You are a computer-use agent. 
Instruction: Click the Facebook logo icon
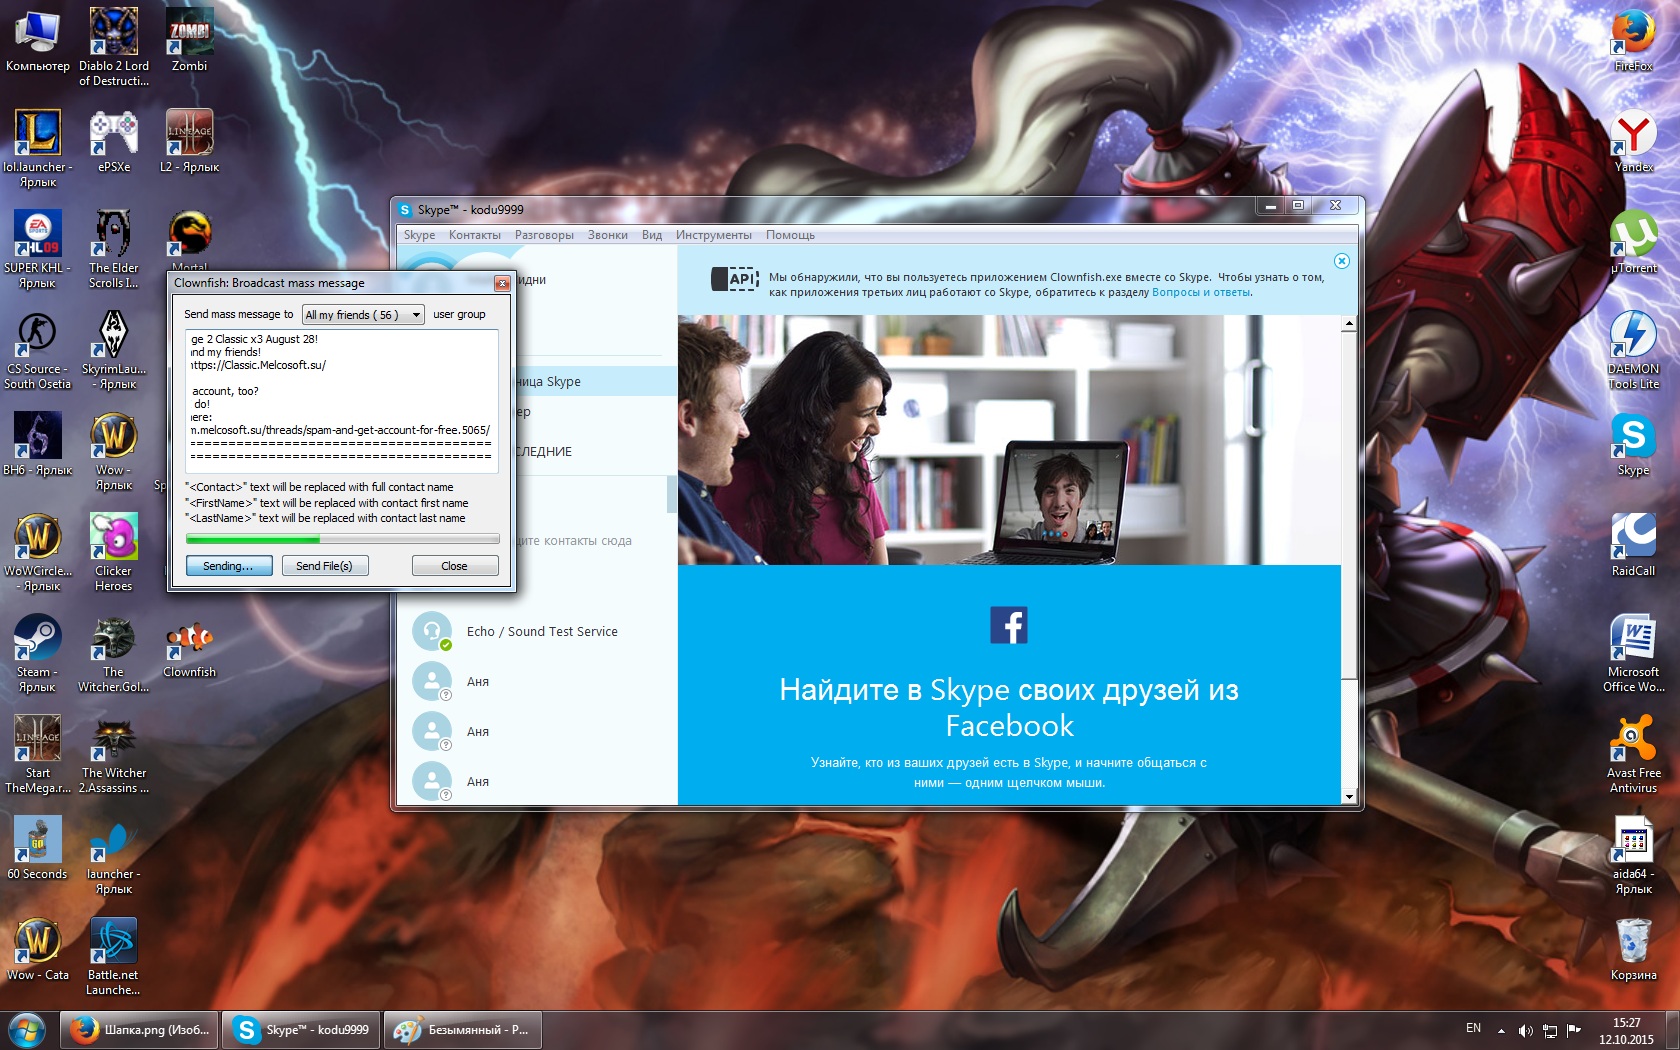(1009, 625)
